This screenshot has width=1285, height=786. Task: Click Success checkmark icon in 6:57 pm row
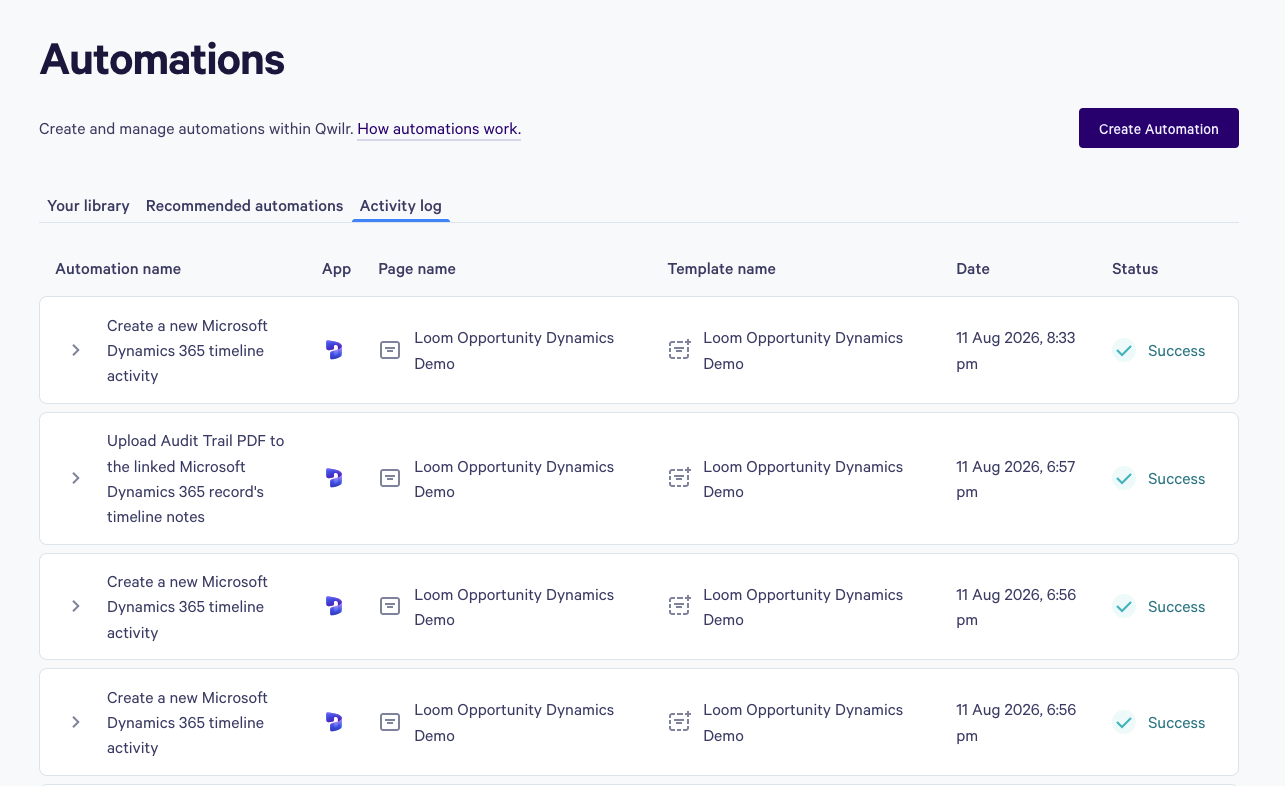1124,479
